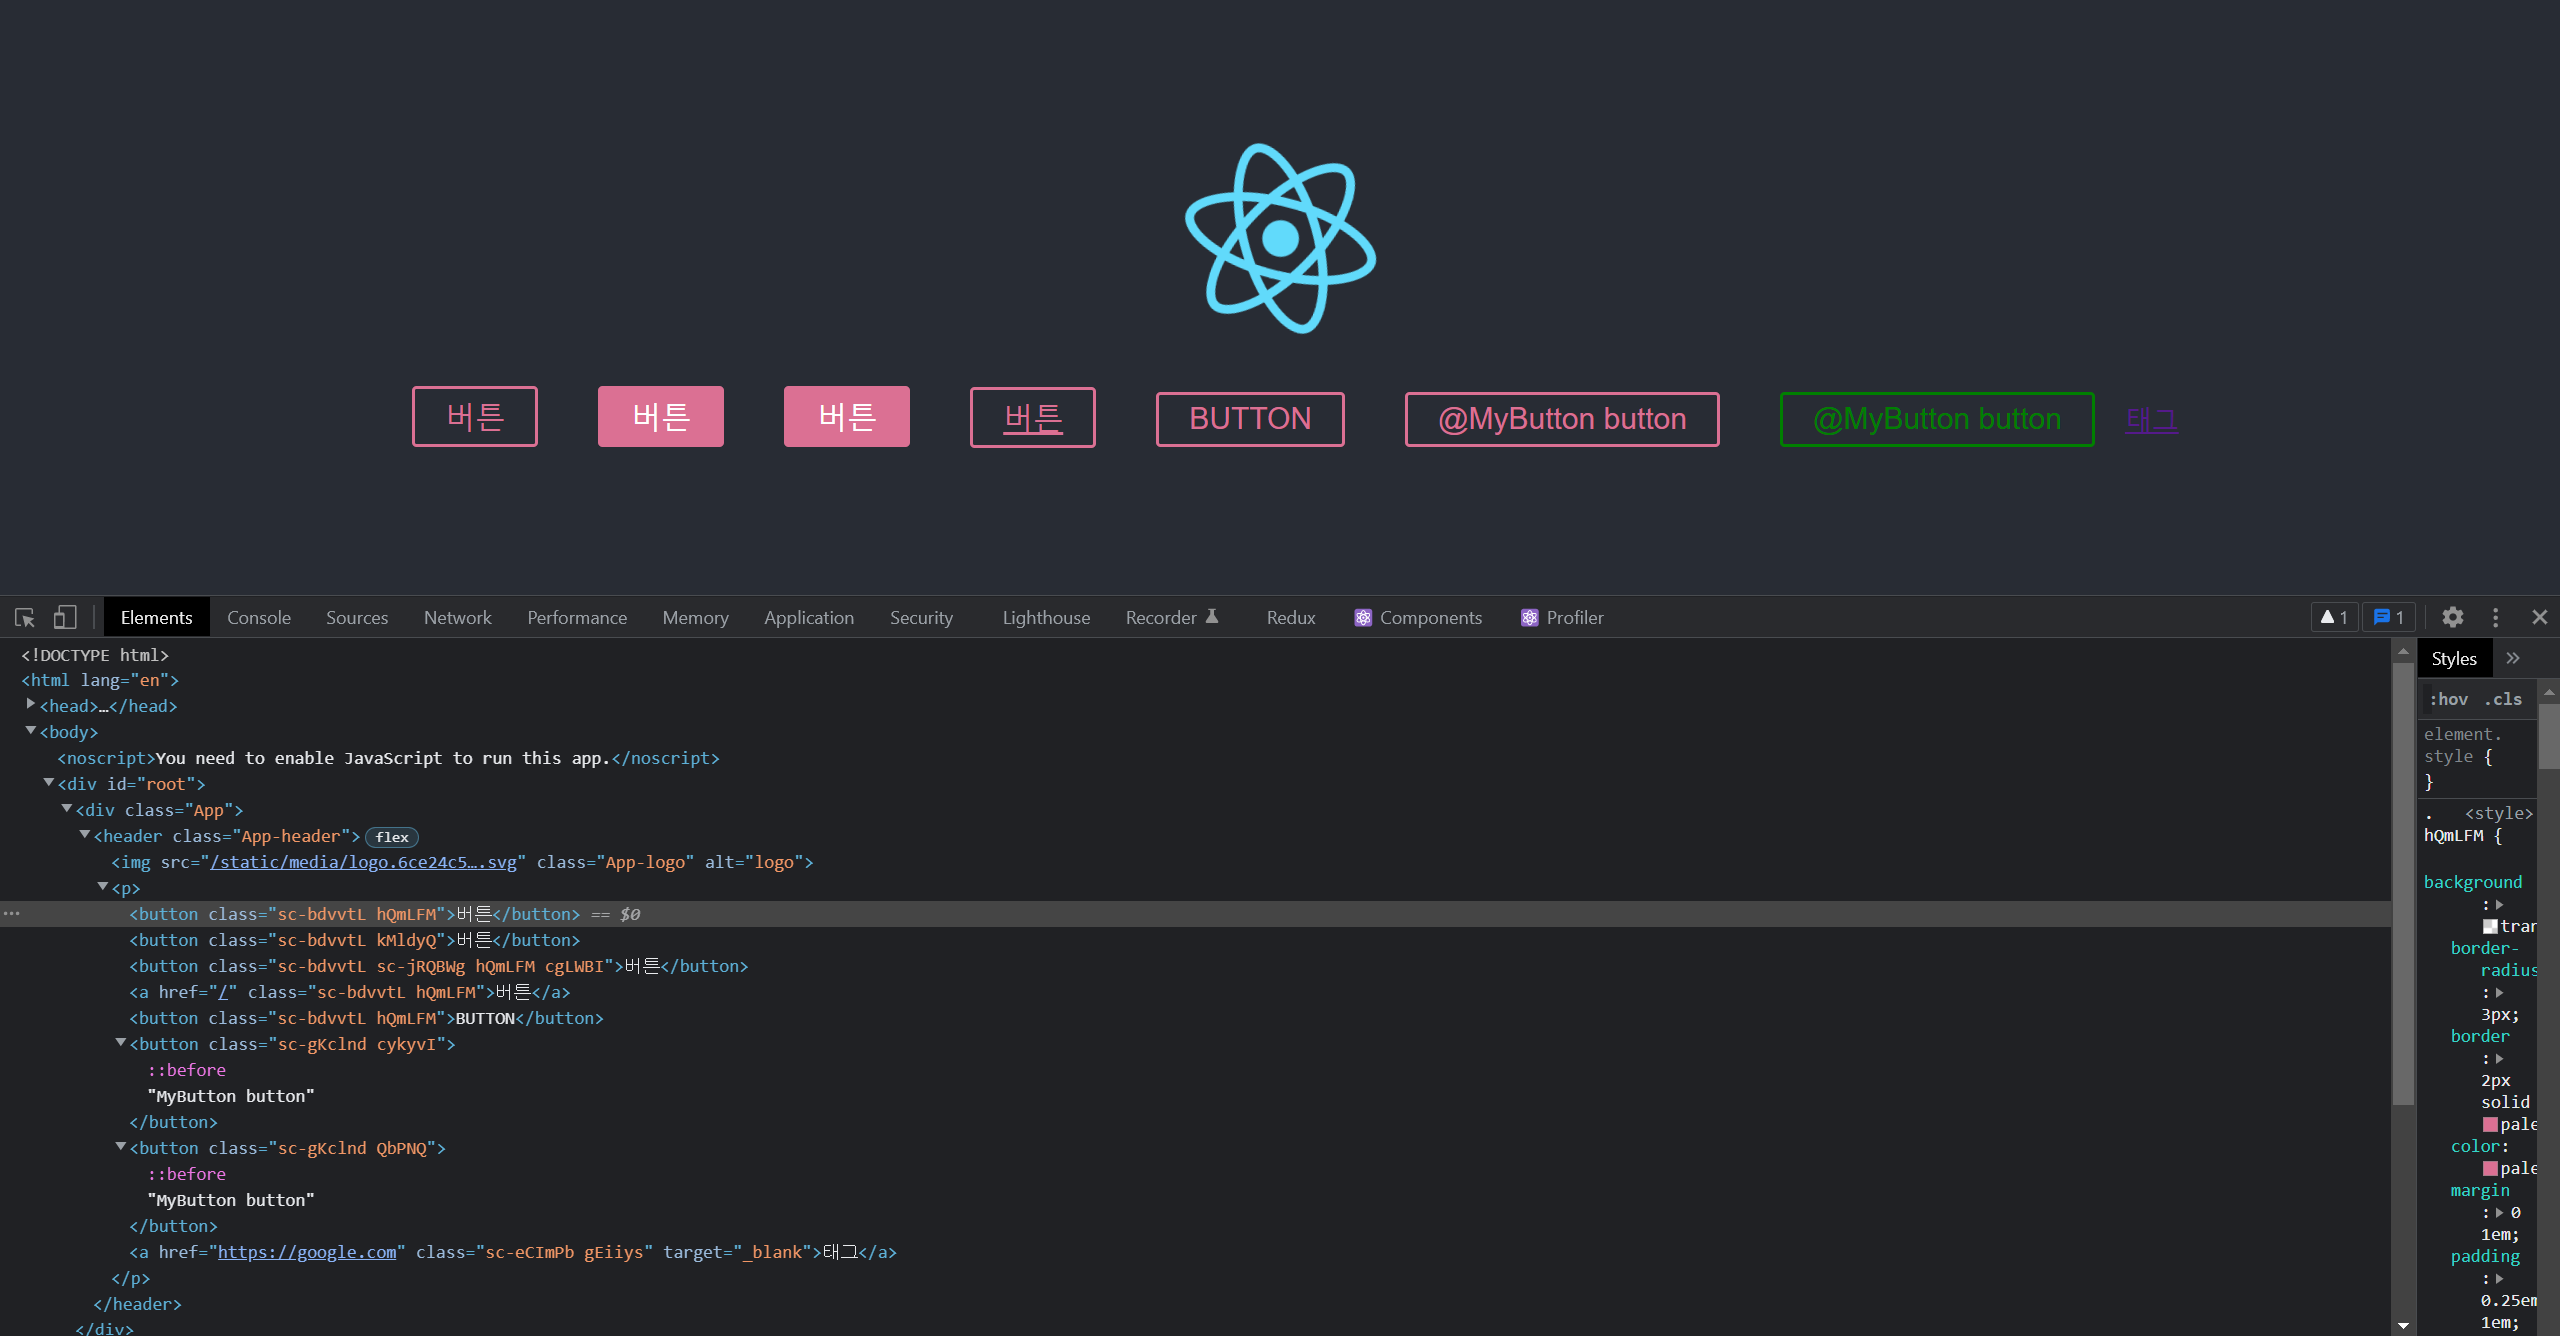Click the green @MyButton button
The image size is (2560, 1336).
(x=1936, y=419)
